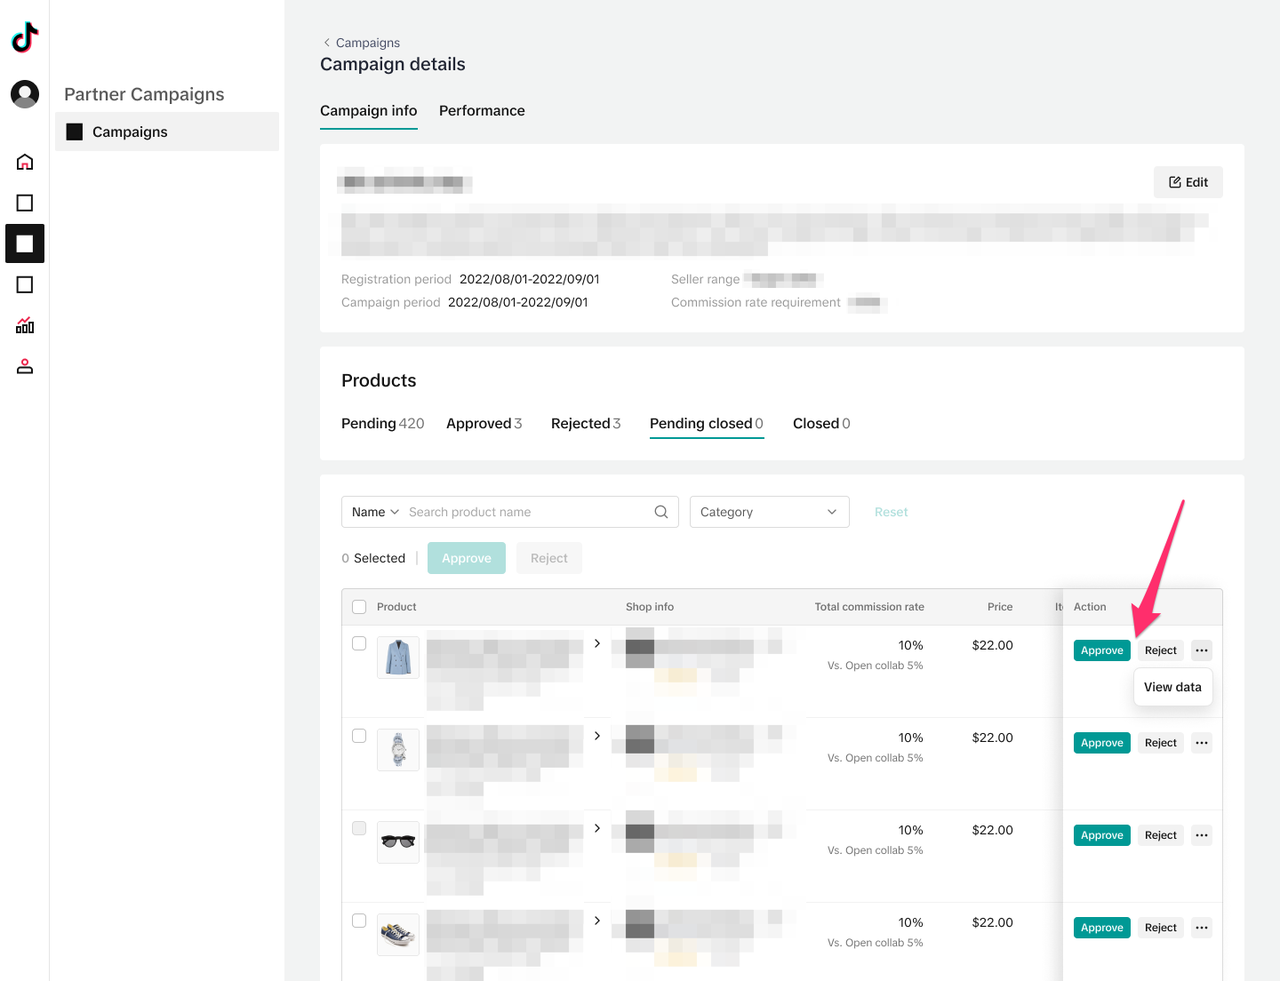Screen dimensions: 1280x981
Task: Click the search magnifier icon
Action: (x=661, y=512)
